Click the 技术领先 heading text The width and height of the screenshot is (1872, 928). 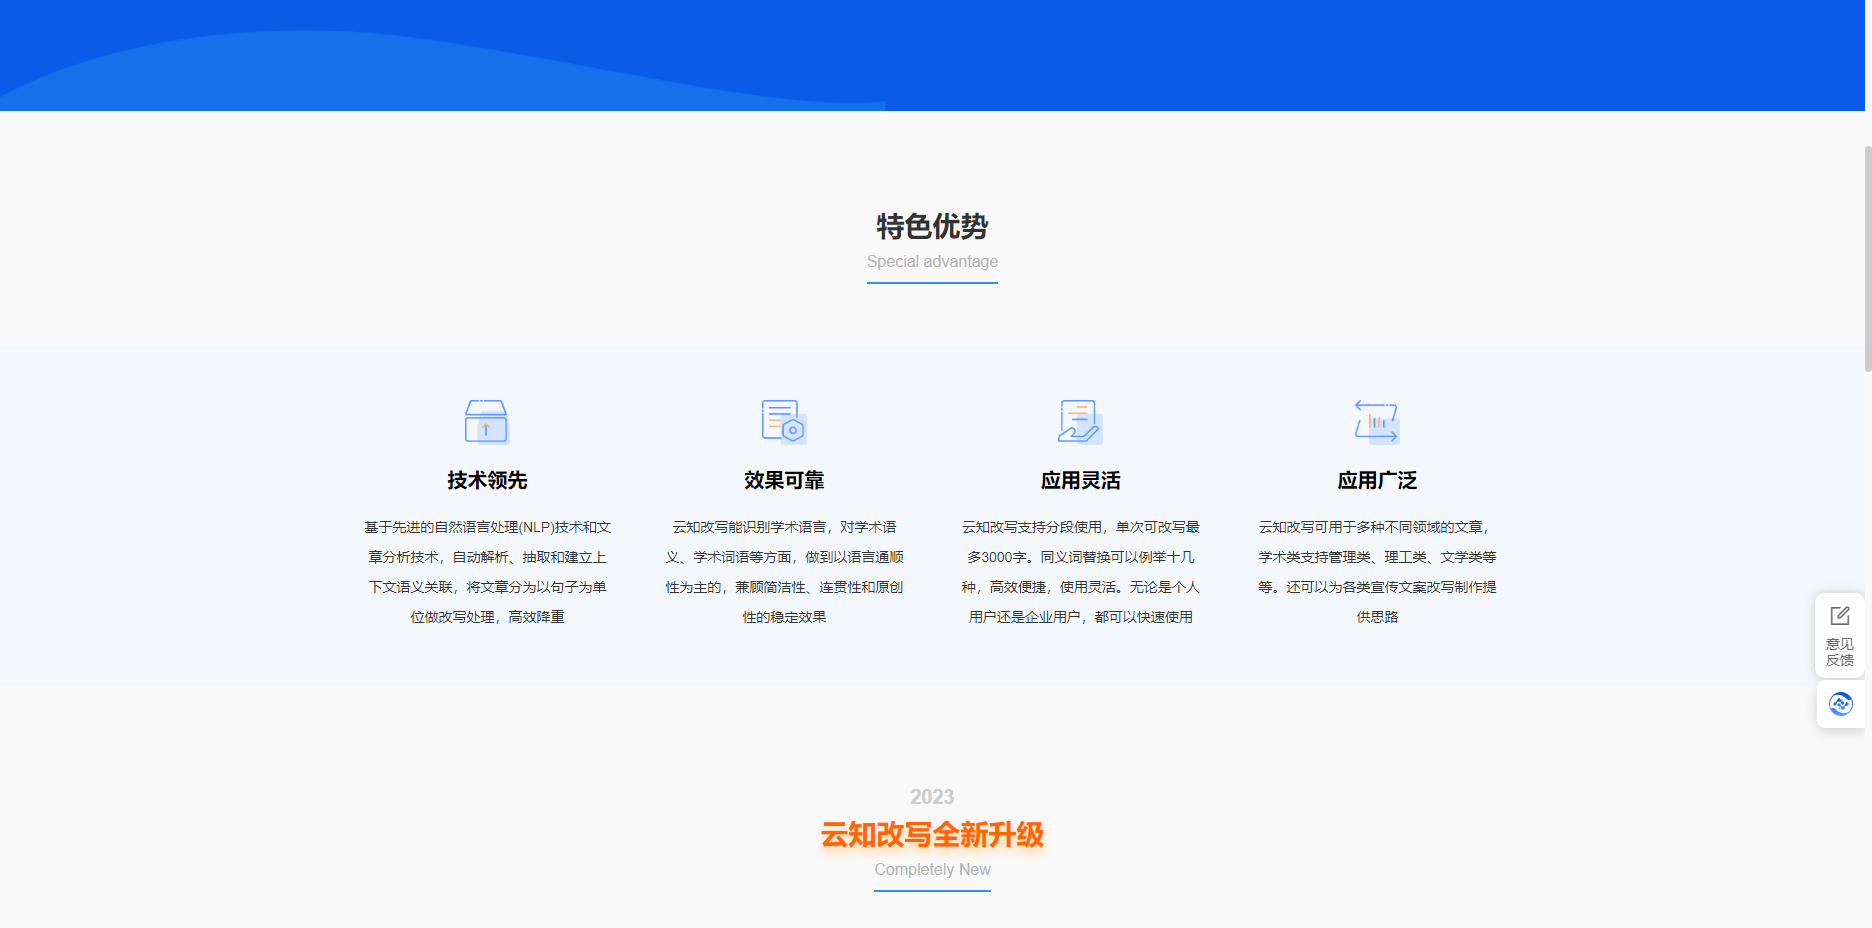(x=487, y=480)
